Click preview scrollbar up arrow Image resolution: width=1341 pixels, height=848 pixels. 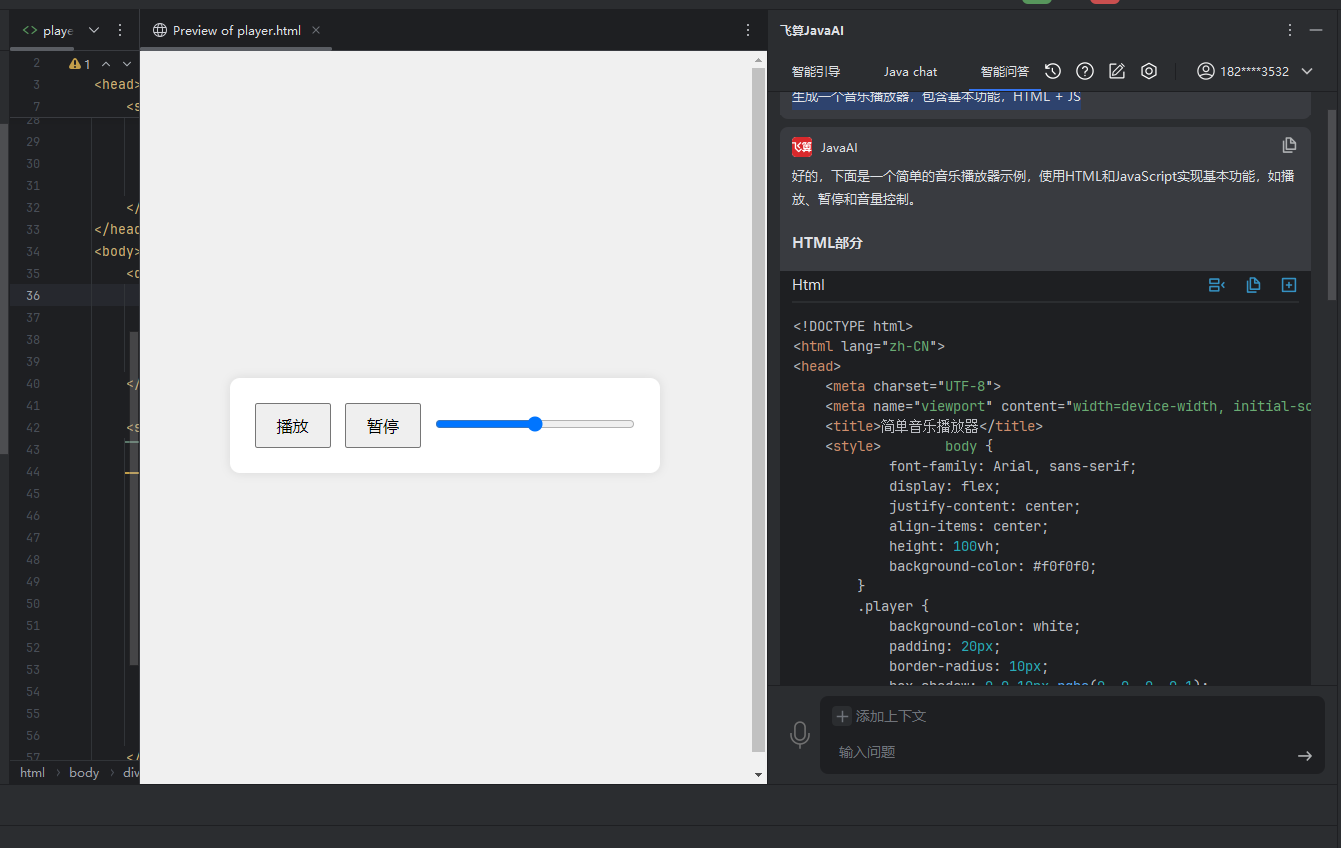tap(758, 59)
